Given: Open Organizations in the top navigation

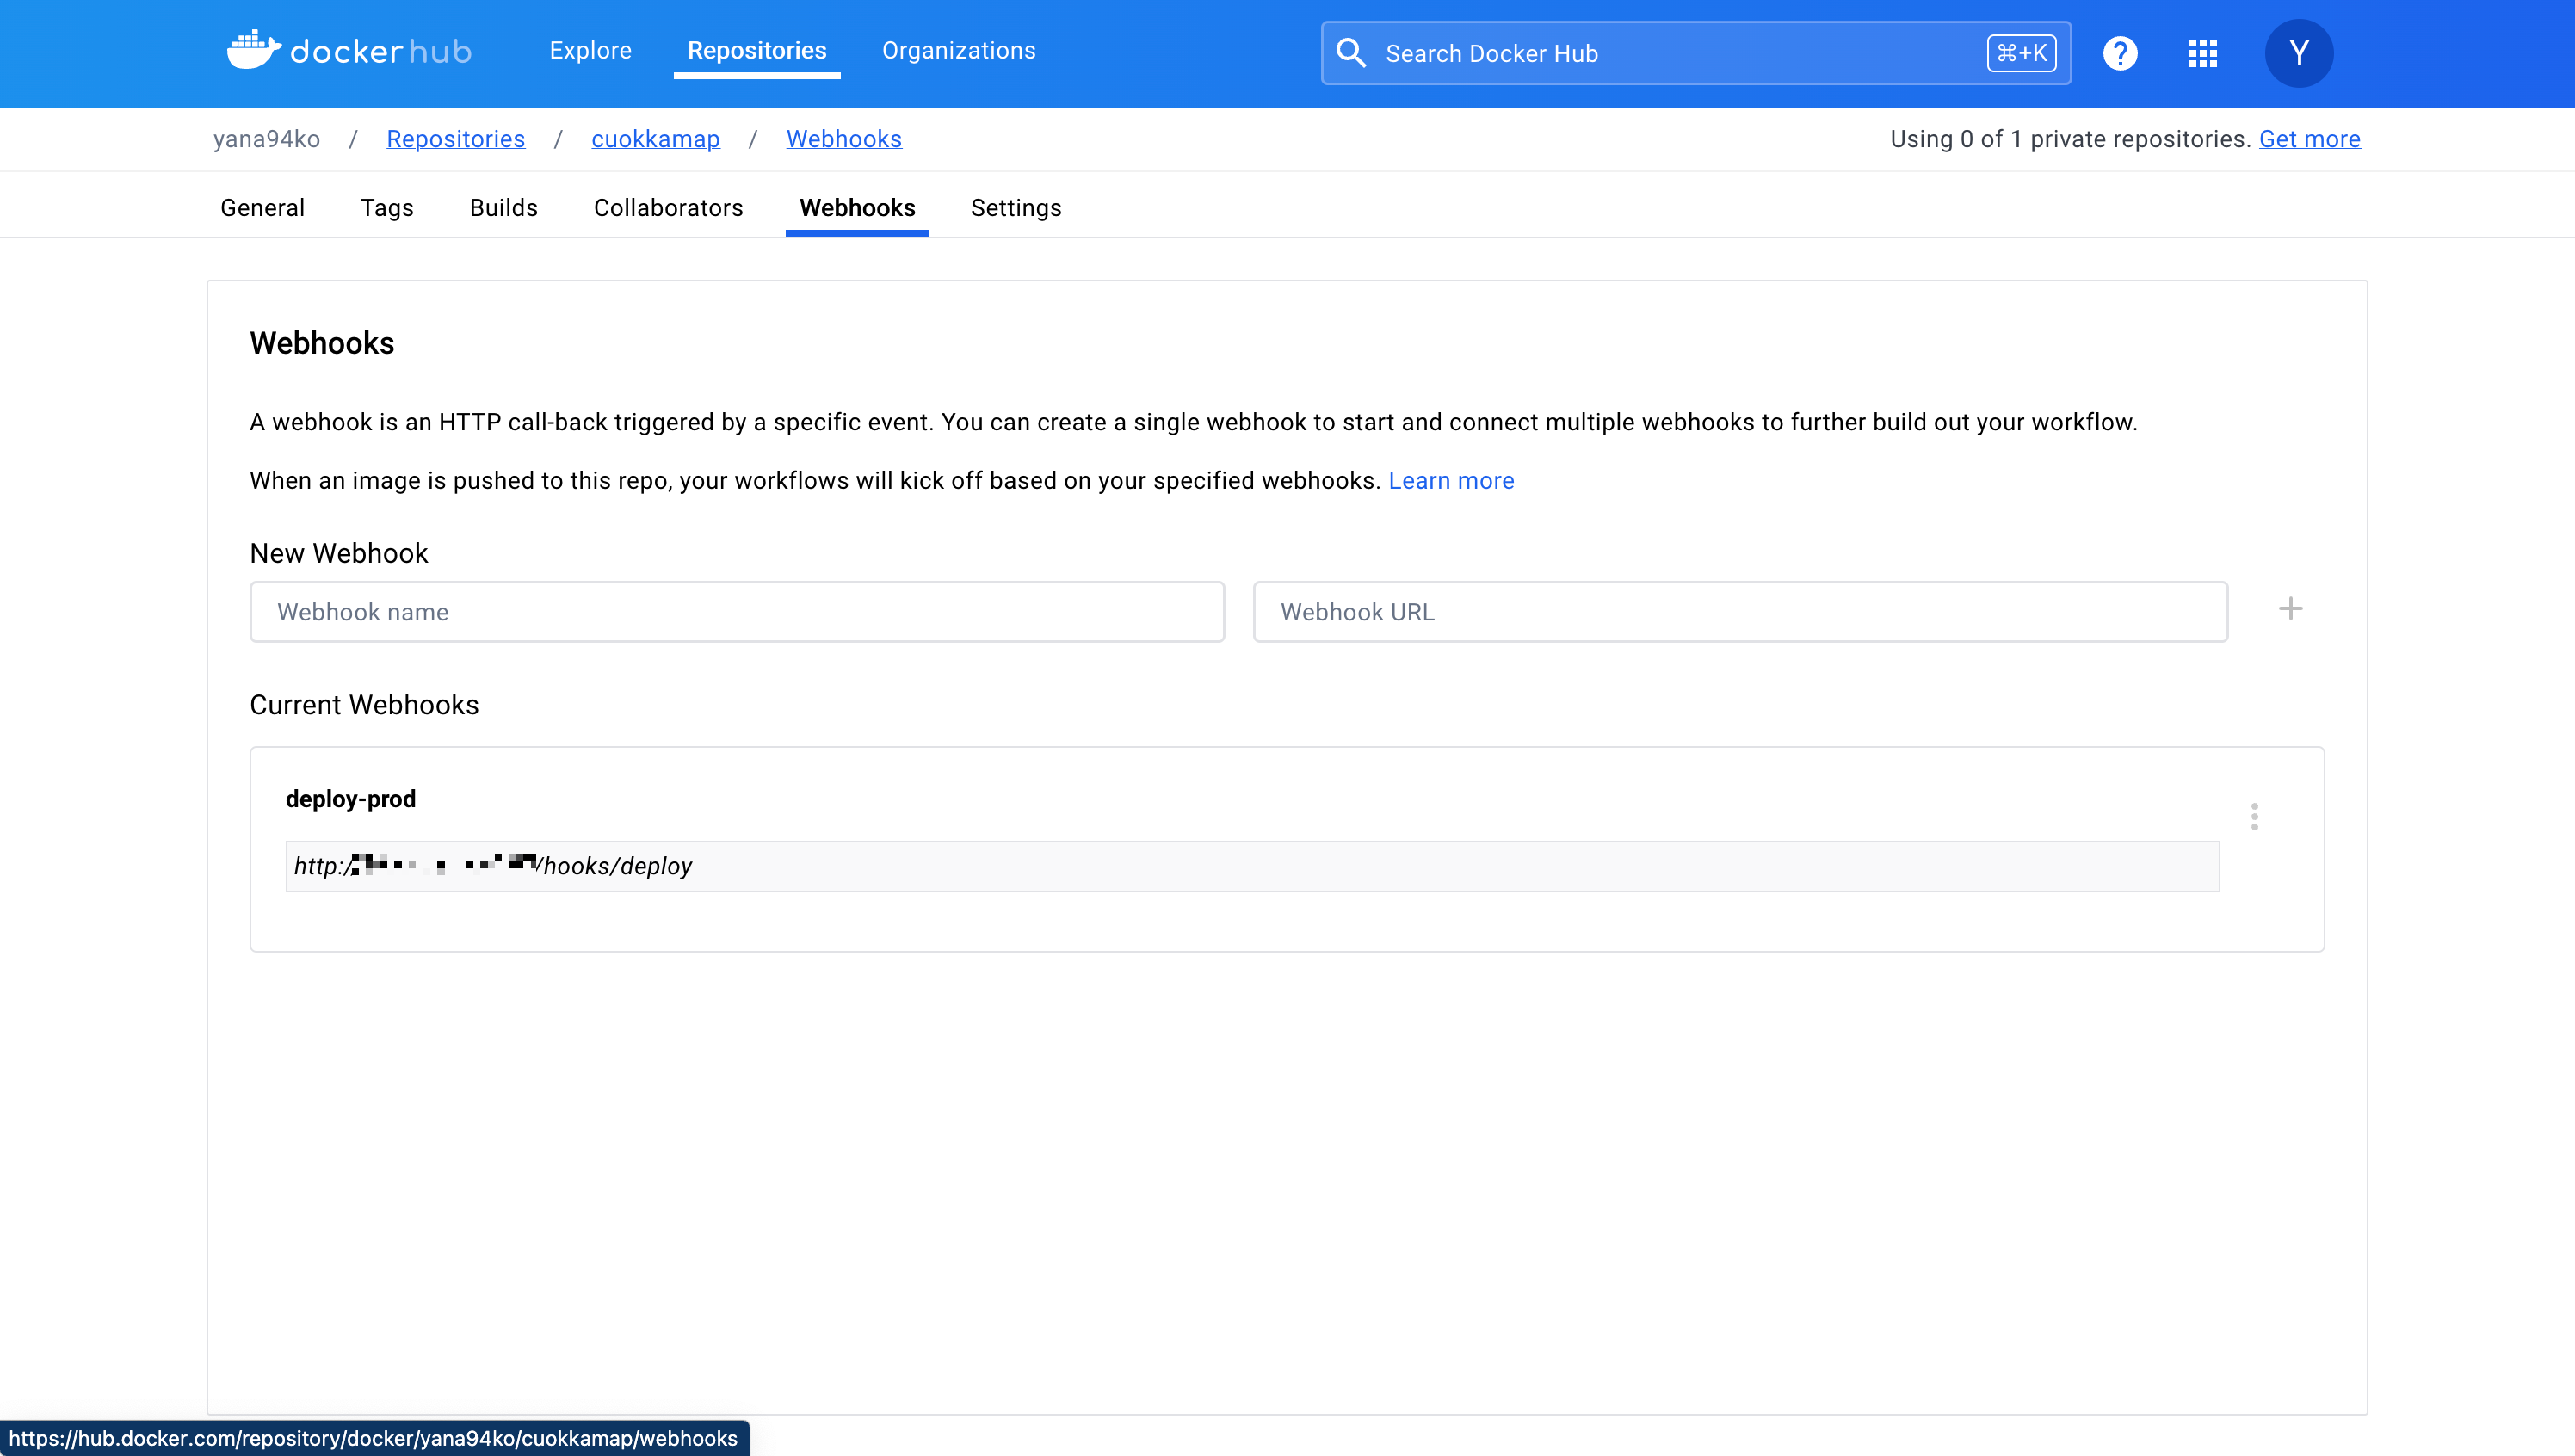Looking at the screenshot, I should point(958,51).
